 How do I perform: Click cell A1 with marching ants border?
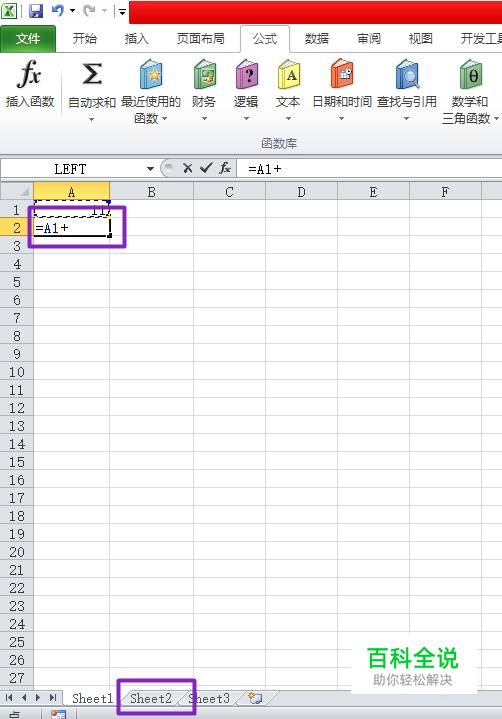(x=72, y=210)
